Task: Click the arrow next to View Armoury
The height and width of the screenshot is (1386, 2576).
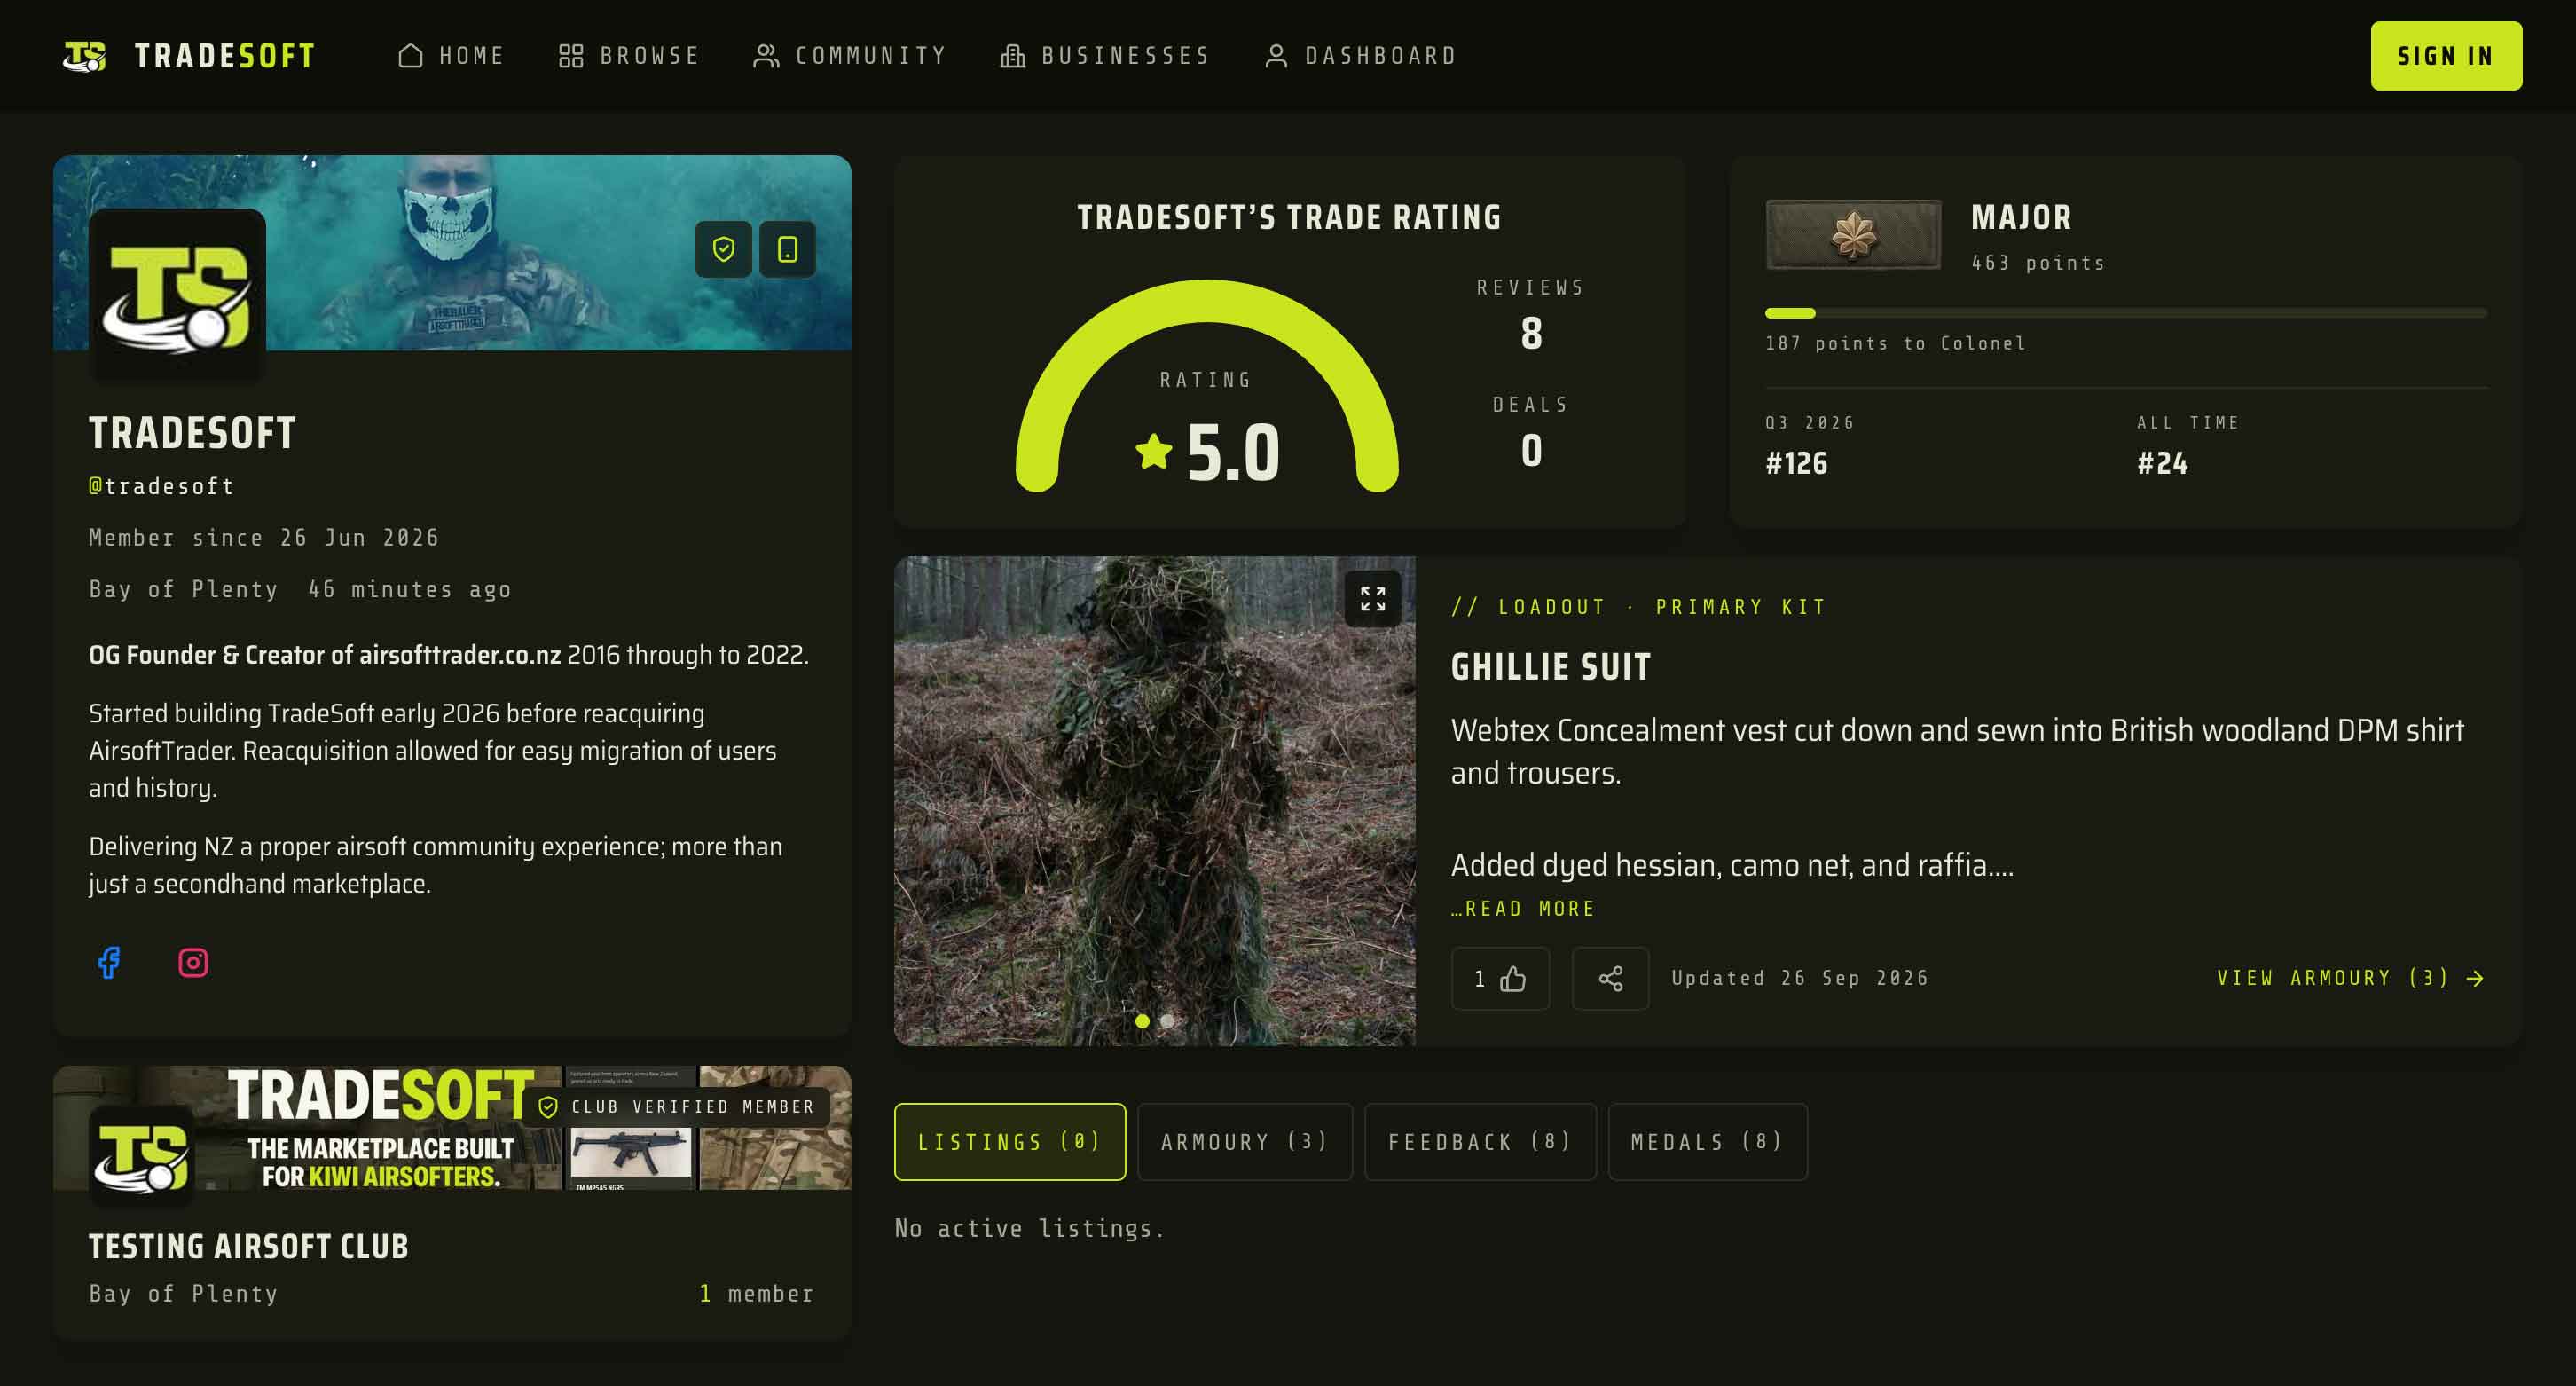Action: pyautogui.click(x=2475, y=978)
